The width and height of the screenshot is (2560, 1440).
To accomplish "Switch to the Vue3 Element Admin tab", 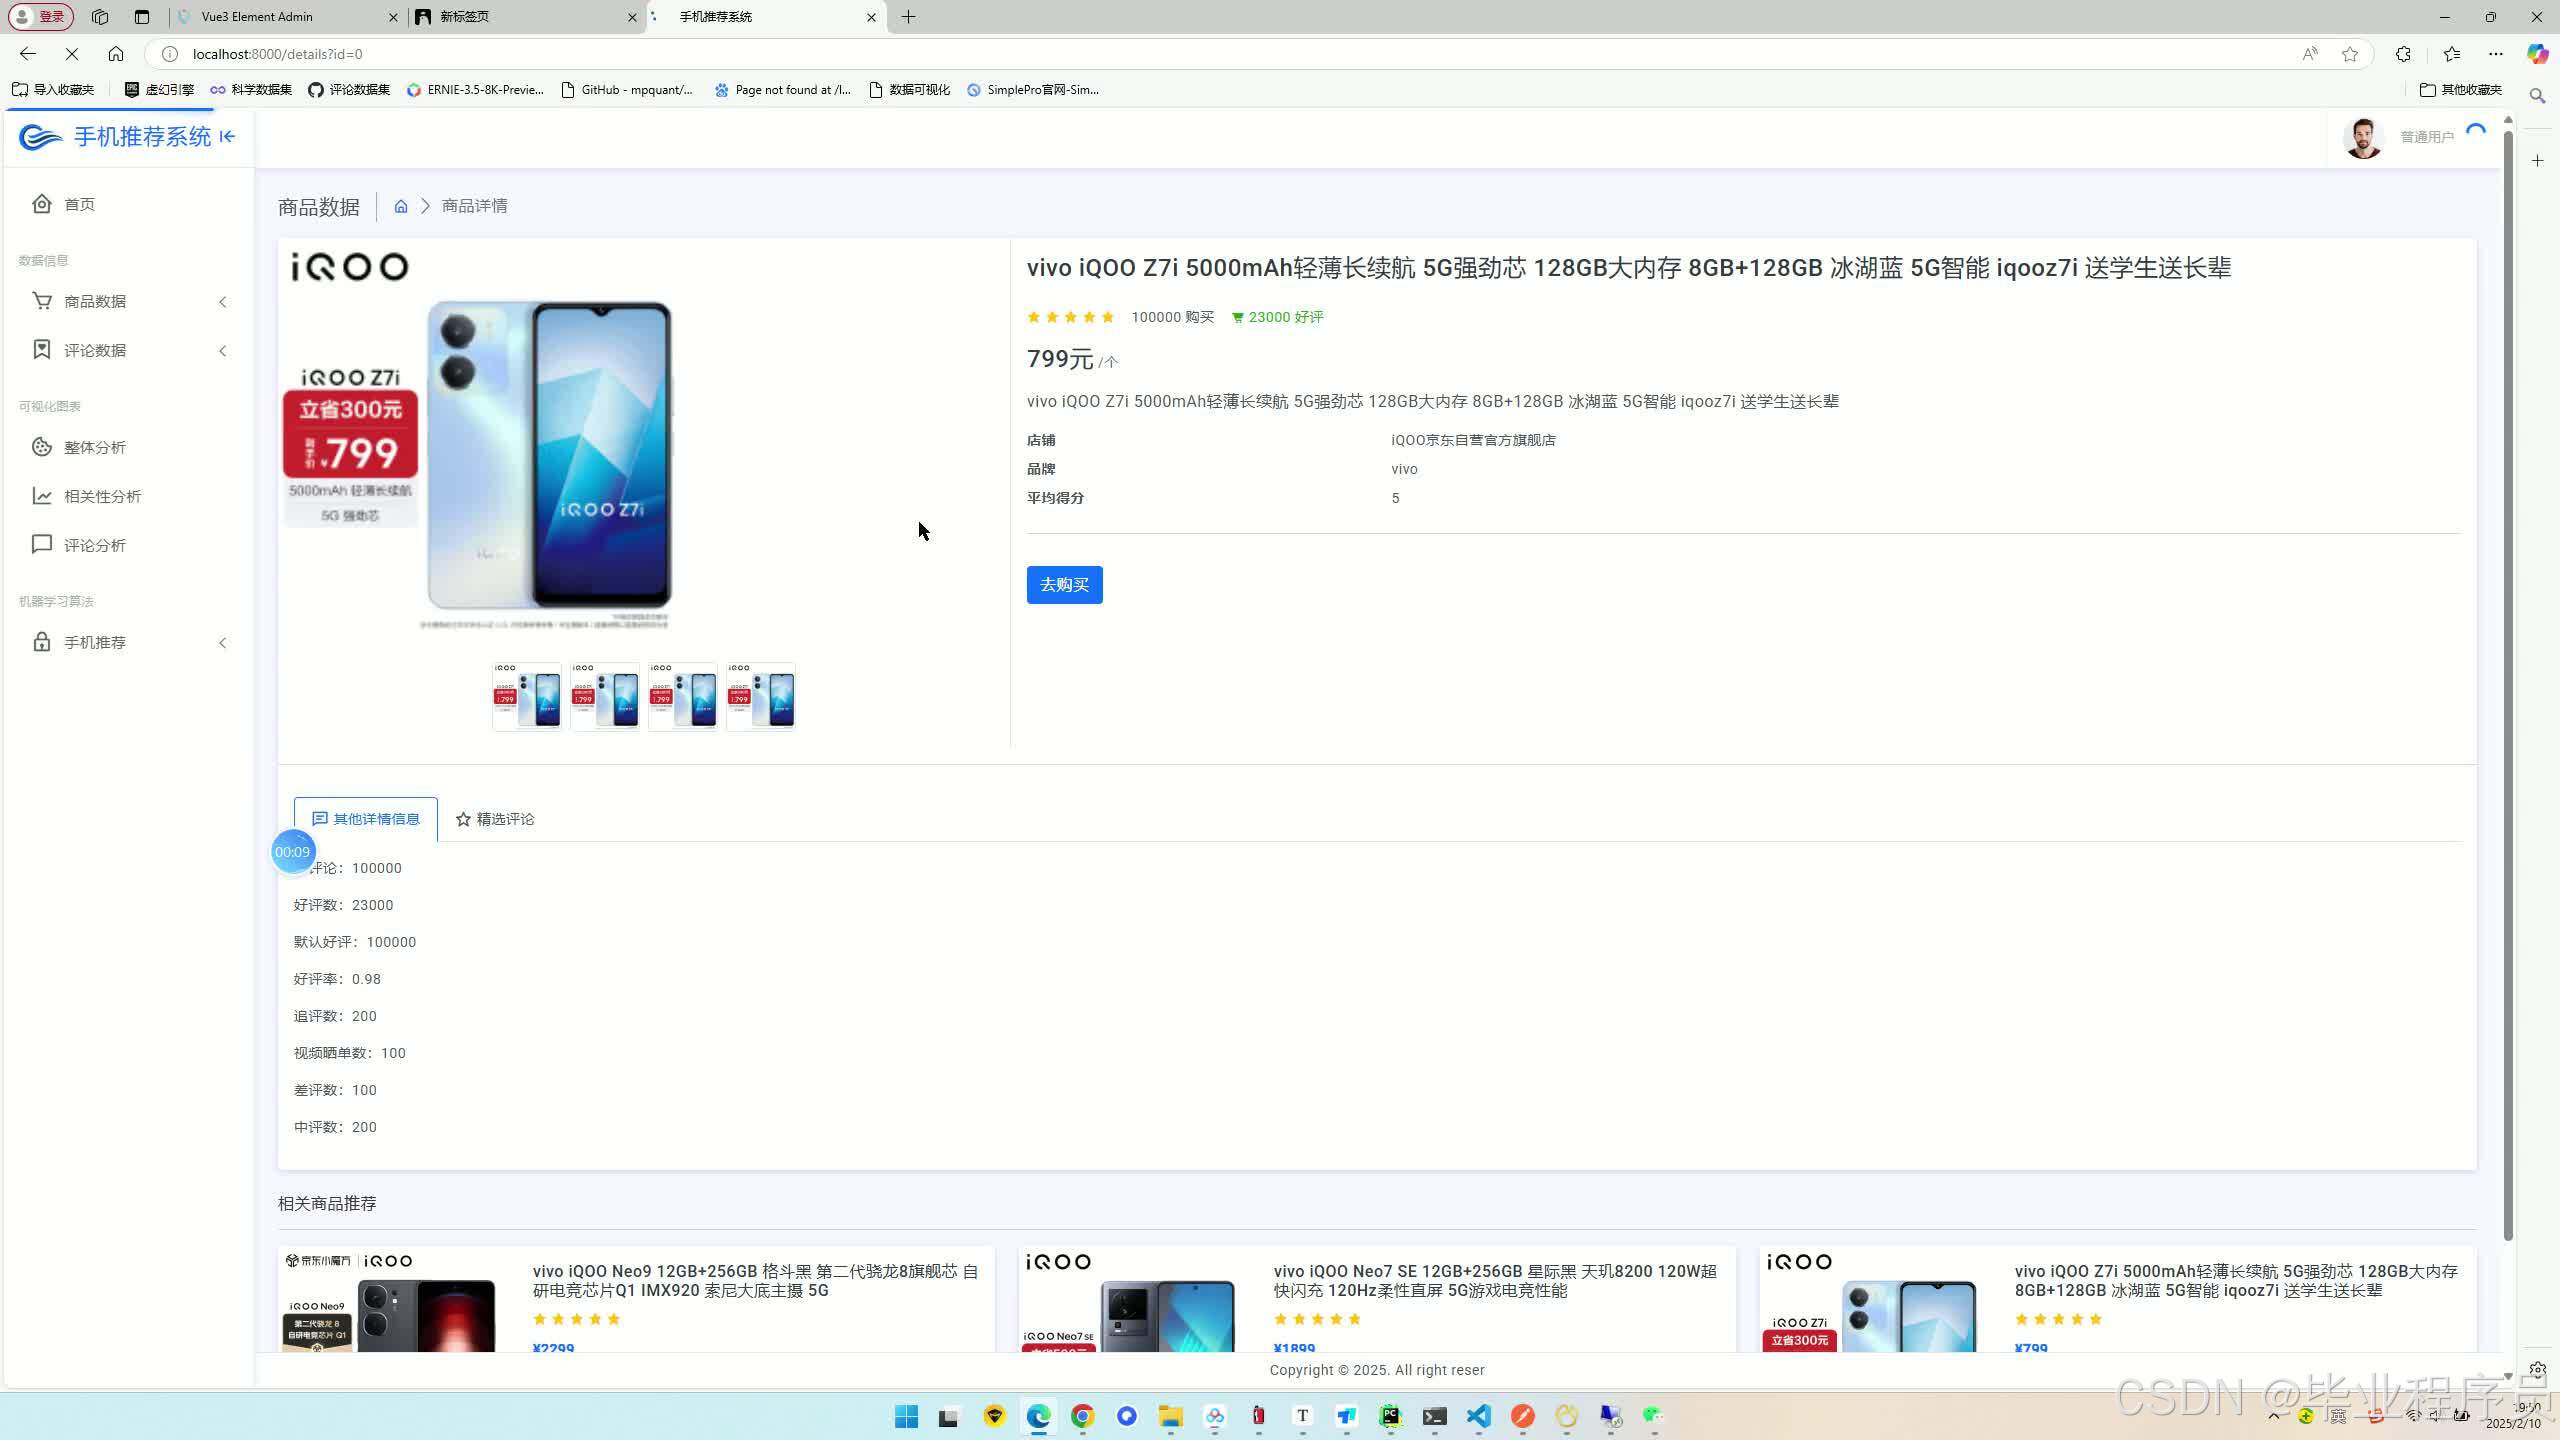I will (287, 17).
